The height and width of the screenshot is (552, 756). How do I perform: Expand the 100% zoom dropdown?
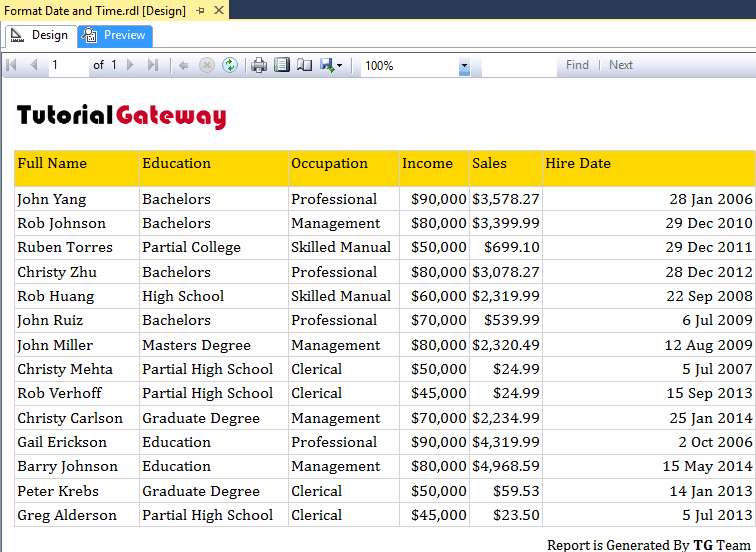coord(464,66)
